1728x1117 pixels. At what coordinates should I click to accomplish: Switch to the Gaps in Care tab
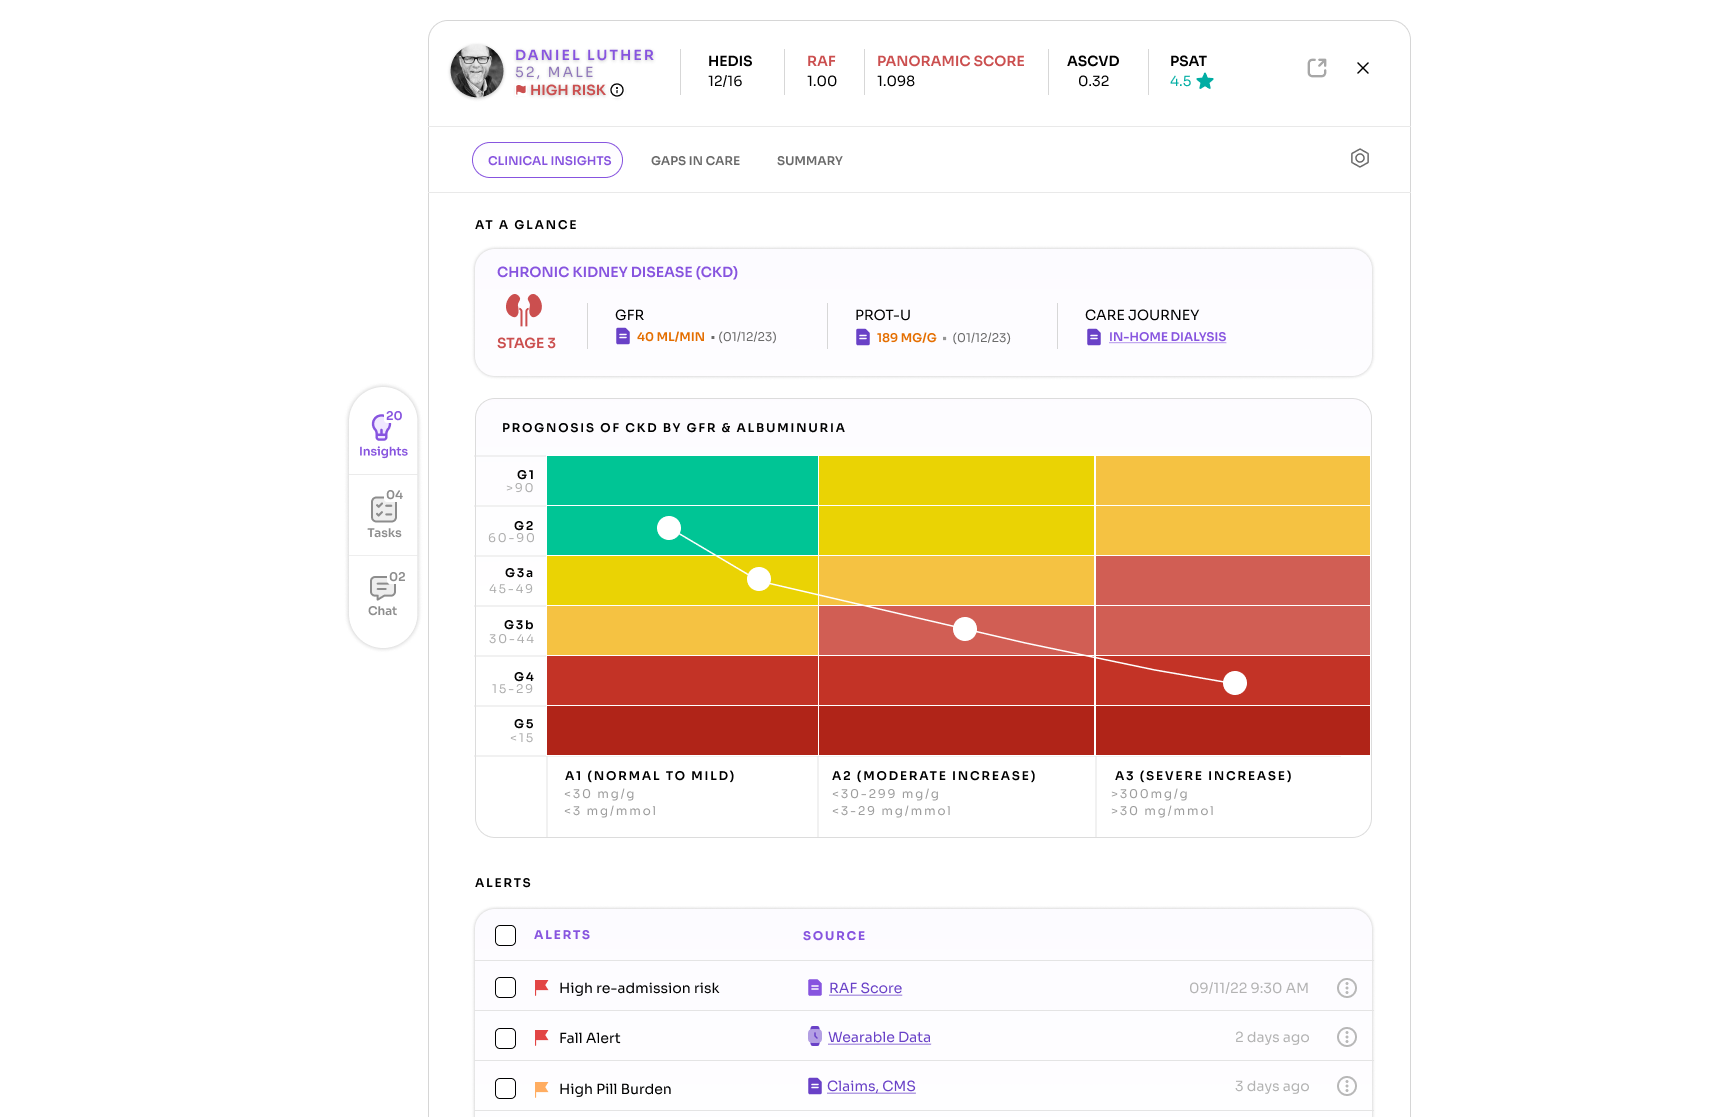(695, 161)
